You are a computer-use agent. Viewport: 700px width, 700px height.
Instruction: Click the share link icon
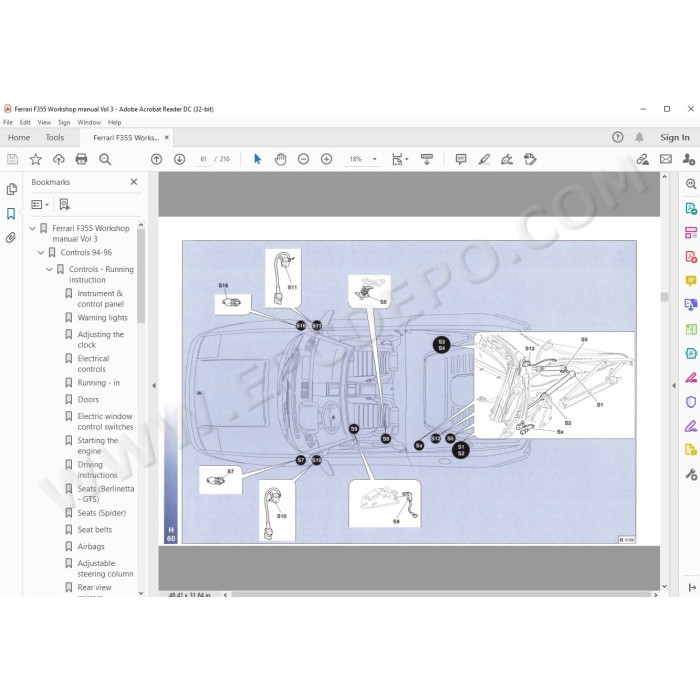click(642, 159)
